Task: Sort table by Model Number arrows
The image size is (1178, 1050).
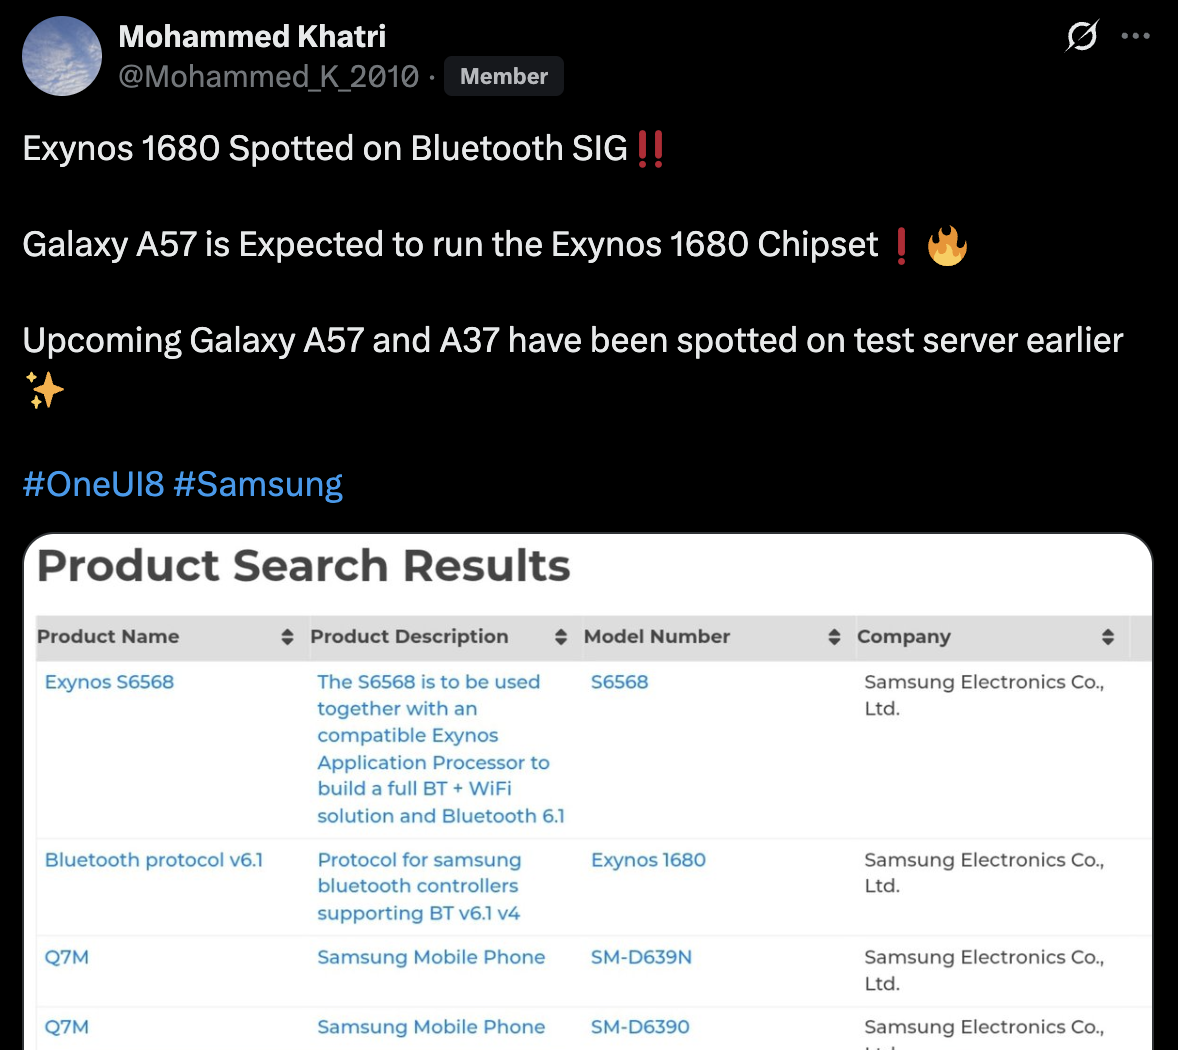Action: coord(834,637)
